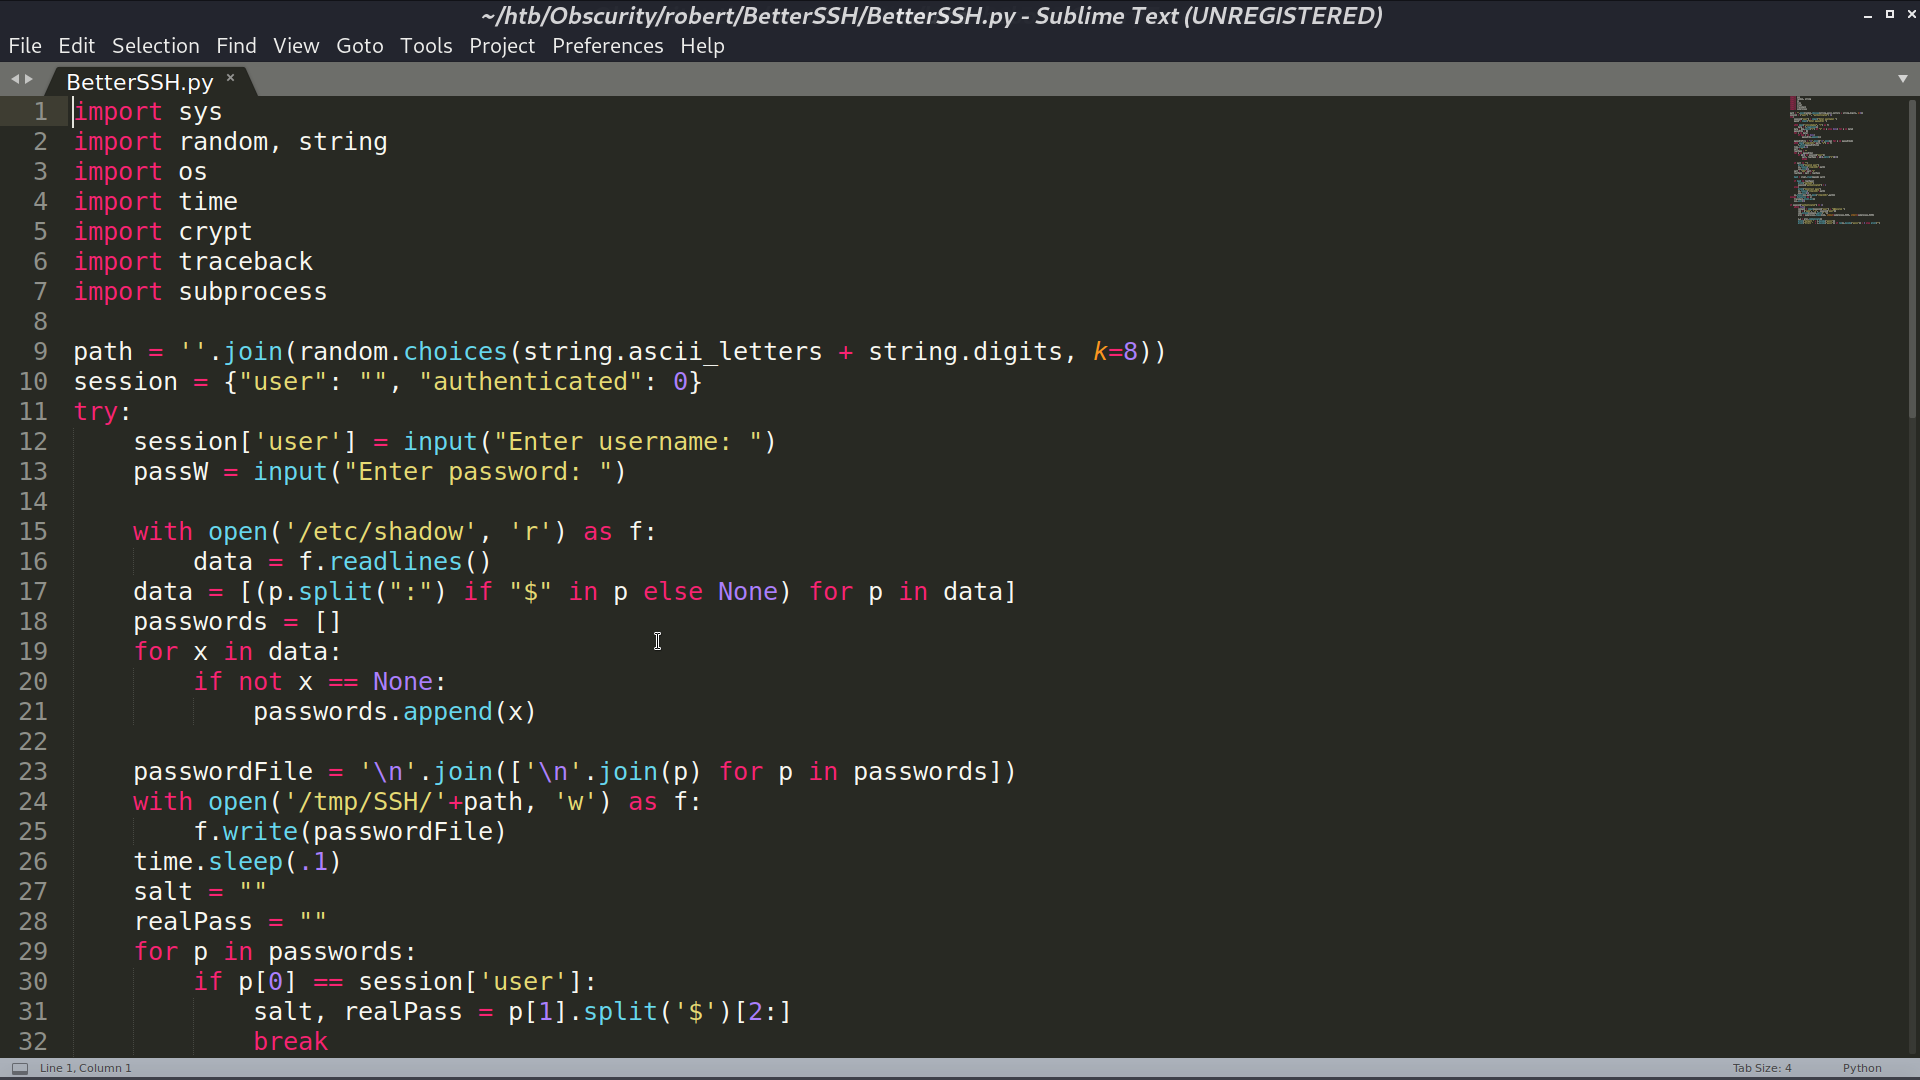Open the Tools menu
The width and height of the screenshot is (1920, 1080).
tap(426, 46)
